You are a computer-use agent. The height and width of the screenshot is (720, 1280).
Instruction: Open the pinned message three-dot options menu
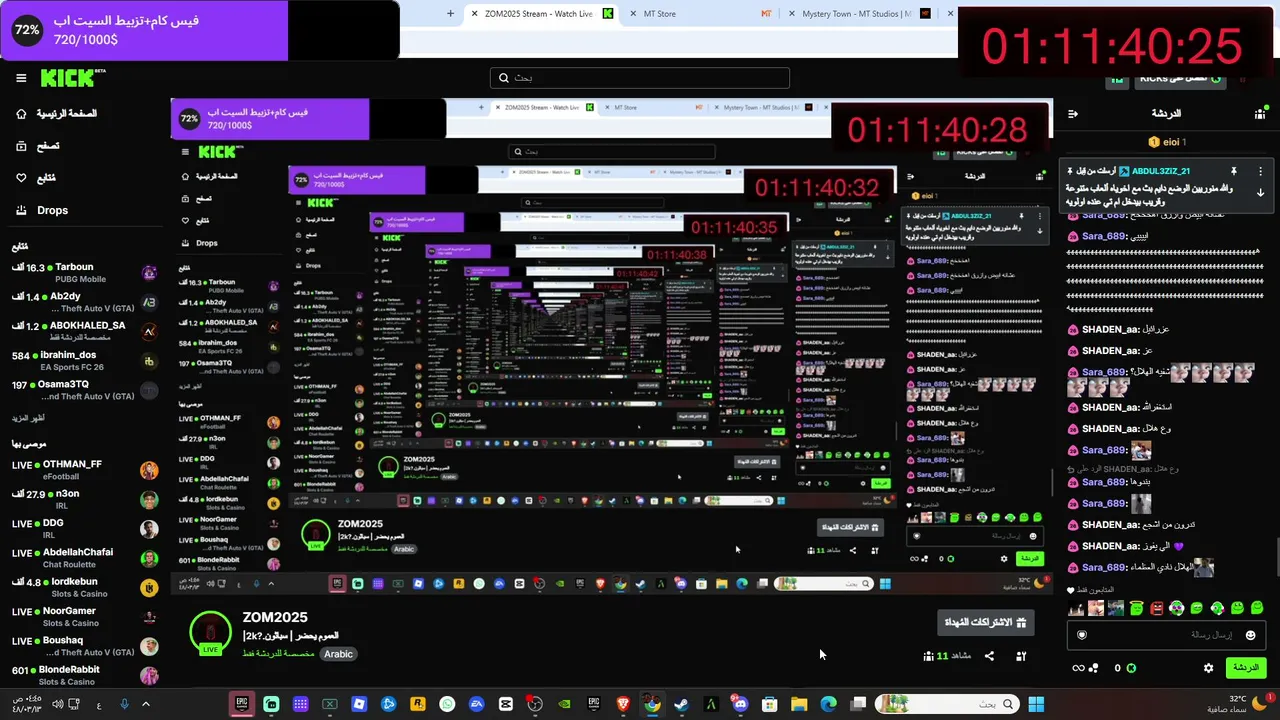(1260, 171)
